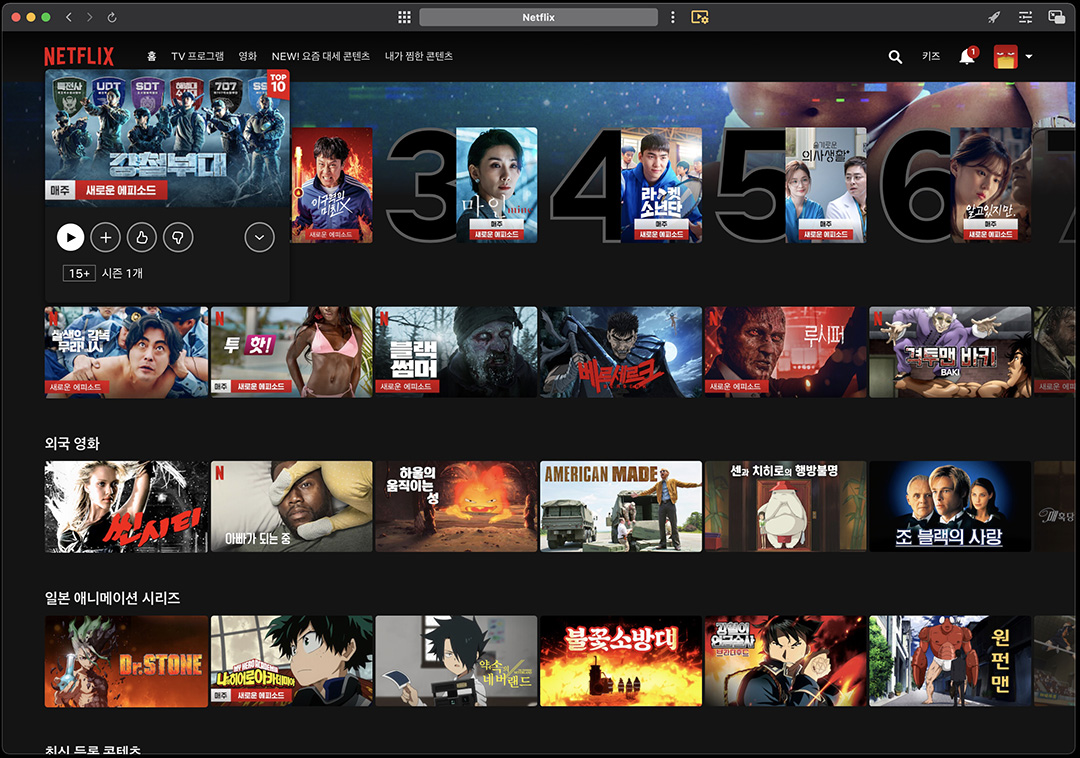Open NEW! 요즘 대세 콘텐츠
Viewport: 1080px width, 758px height.
point(320,56)
